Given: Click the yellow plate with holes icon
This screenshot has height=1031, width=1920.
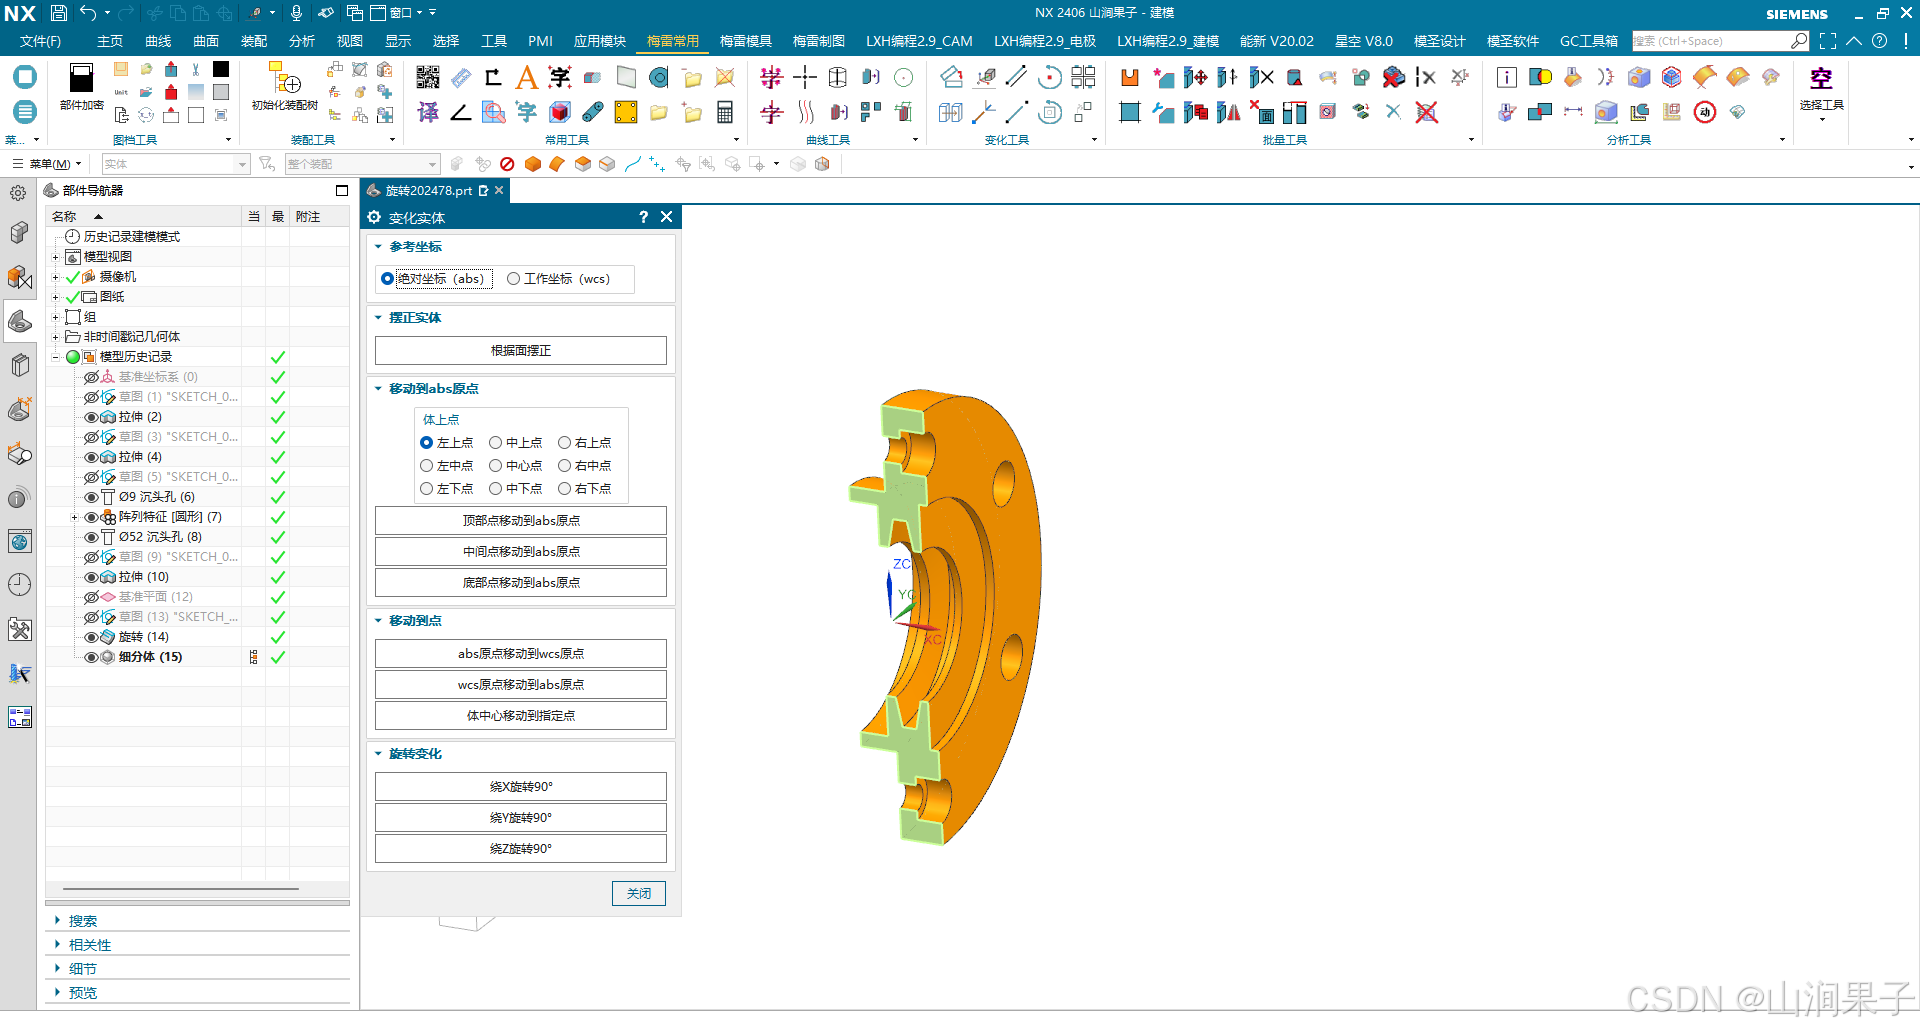Looking at the screenshot, I should [x=626, y=112].
